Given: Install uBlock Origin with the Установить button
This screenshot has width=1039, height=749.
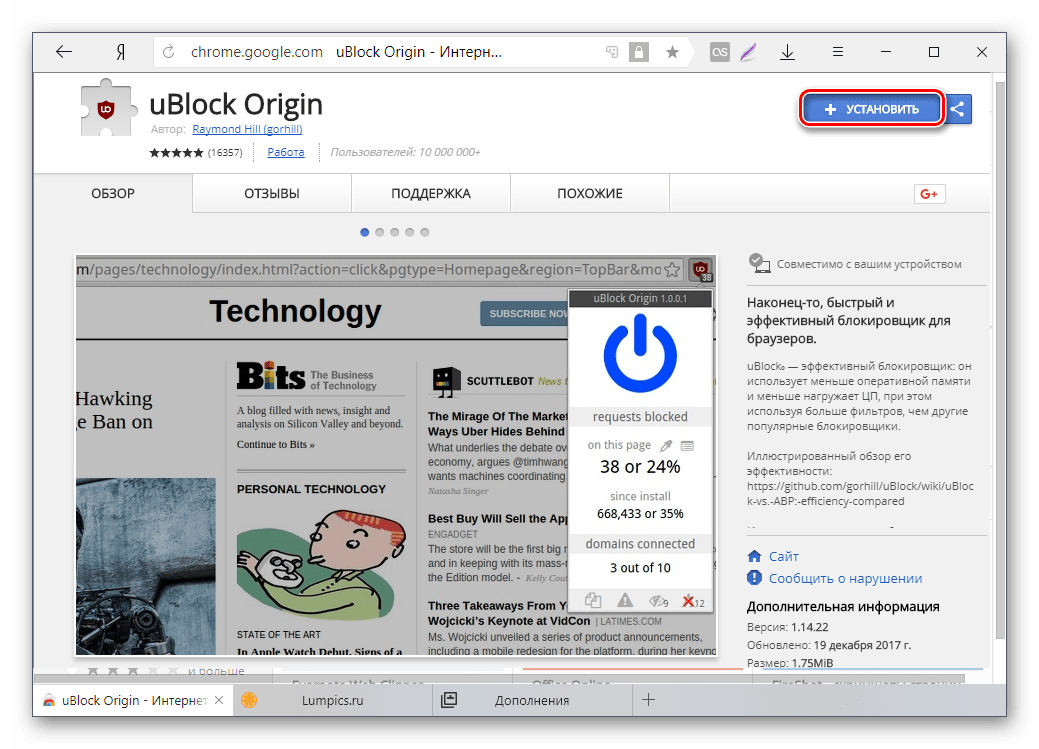Looking at the screenshot, I should (x=871, y=109).
